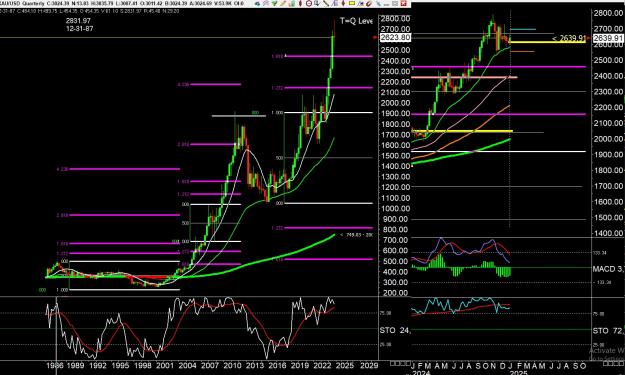The width and height of the screenshot is (625, 375).
Task: Select the diagonal trend line tool
Action: click(x=326, y=4)
